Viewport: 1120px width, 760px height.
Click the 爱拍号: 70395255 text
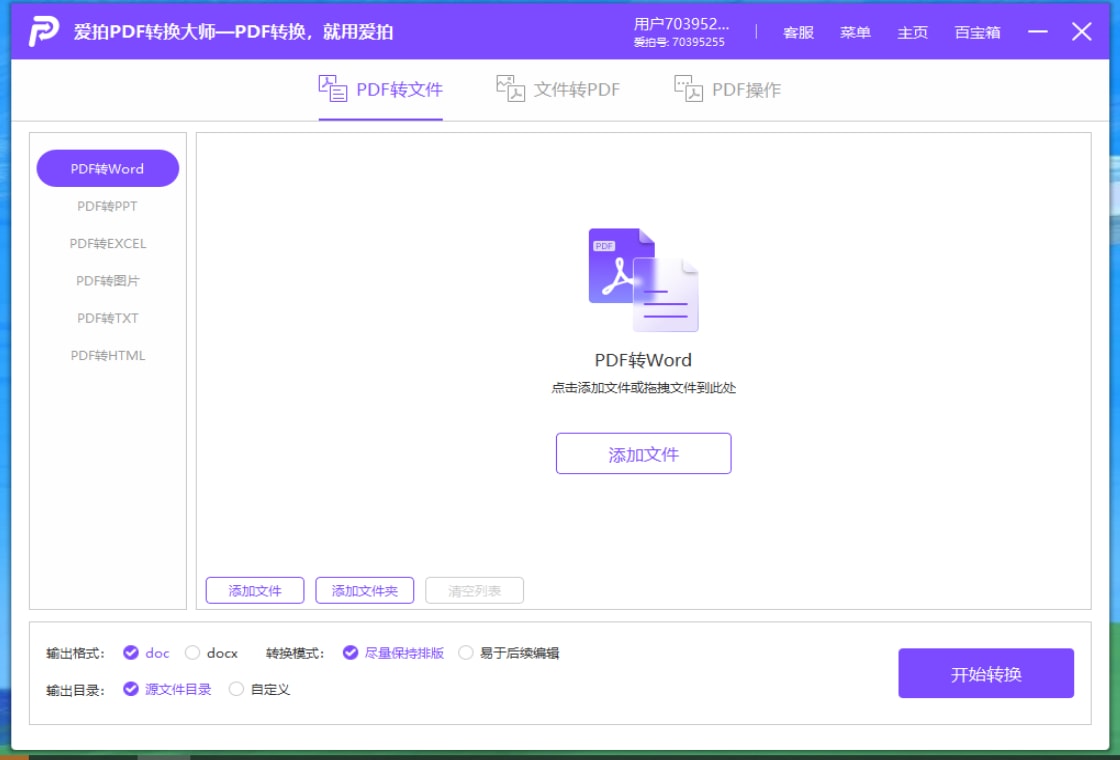tap(679, 42)
